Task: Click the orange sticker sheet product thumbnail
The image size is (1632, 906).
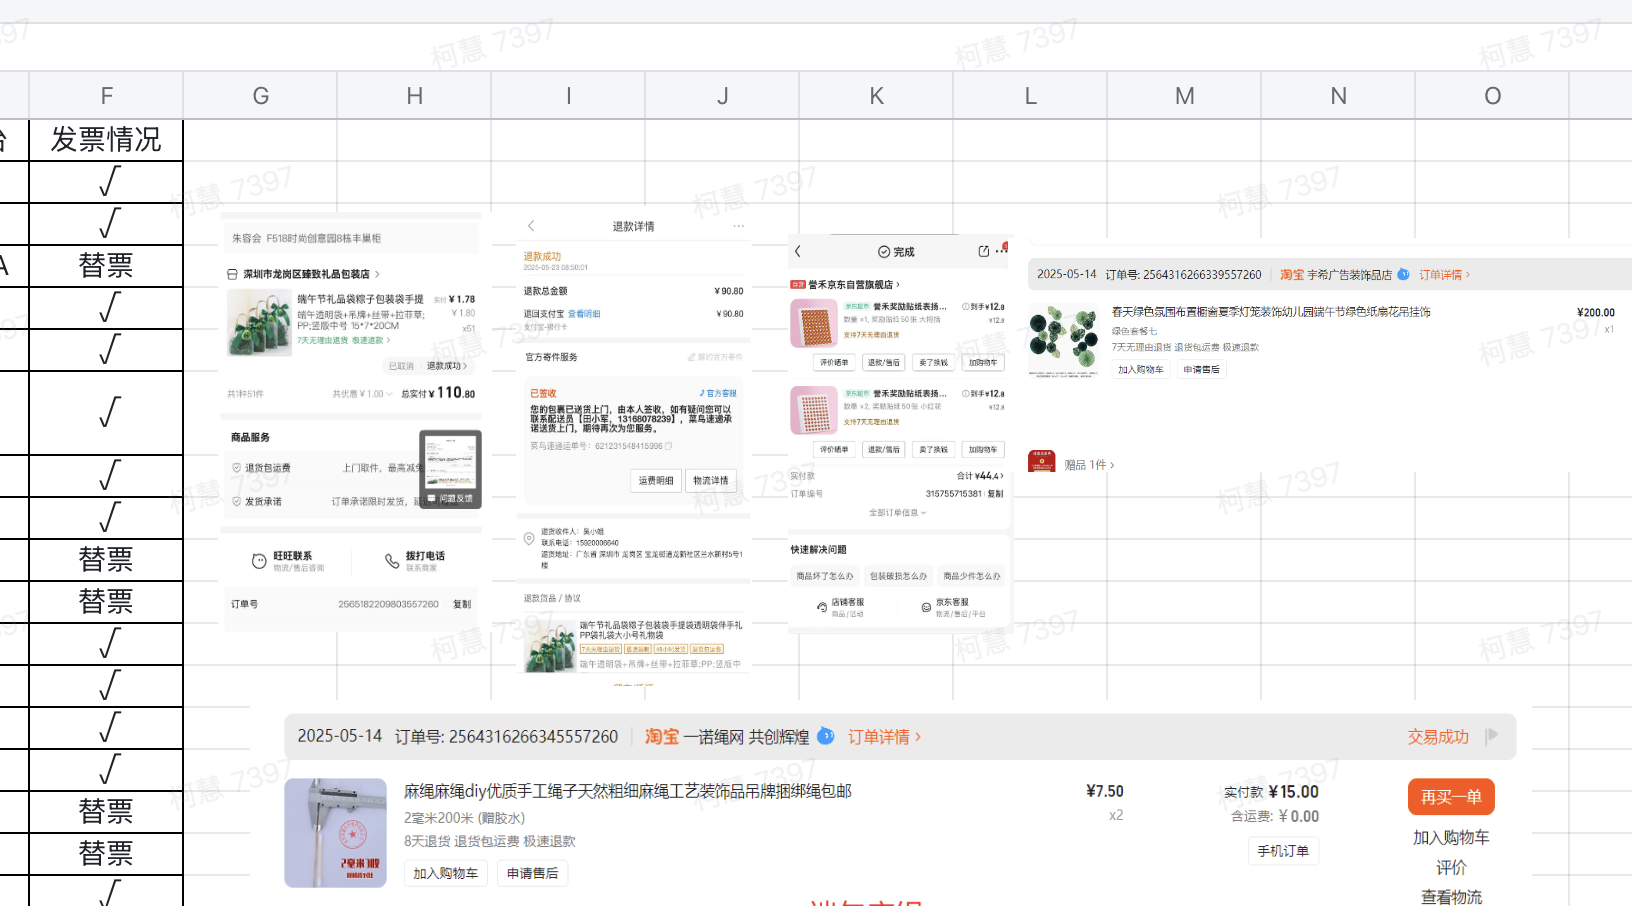Action: pyautogui.click(x=814, y=323)
